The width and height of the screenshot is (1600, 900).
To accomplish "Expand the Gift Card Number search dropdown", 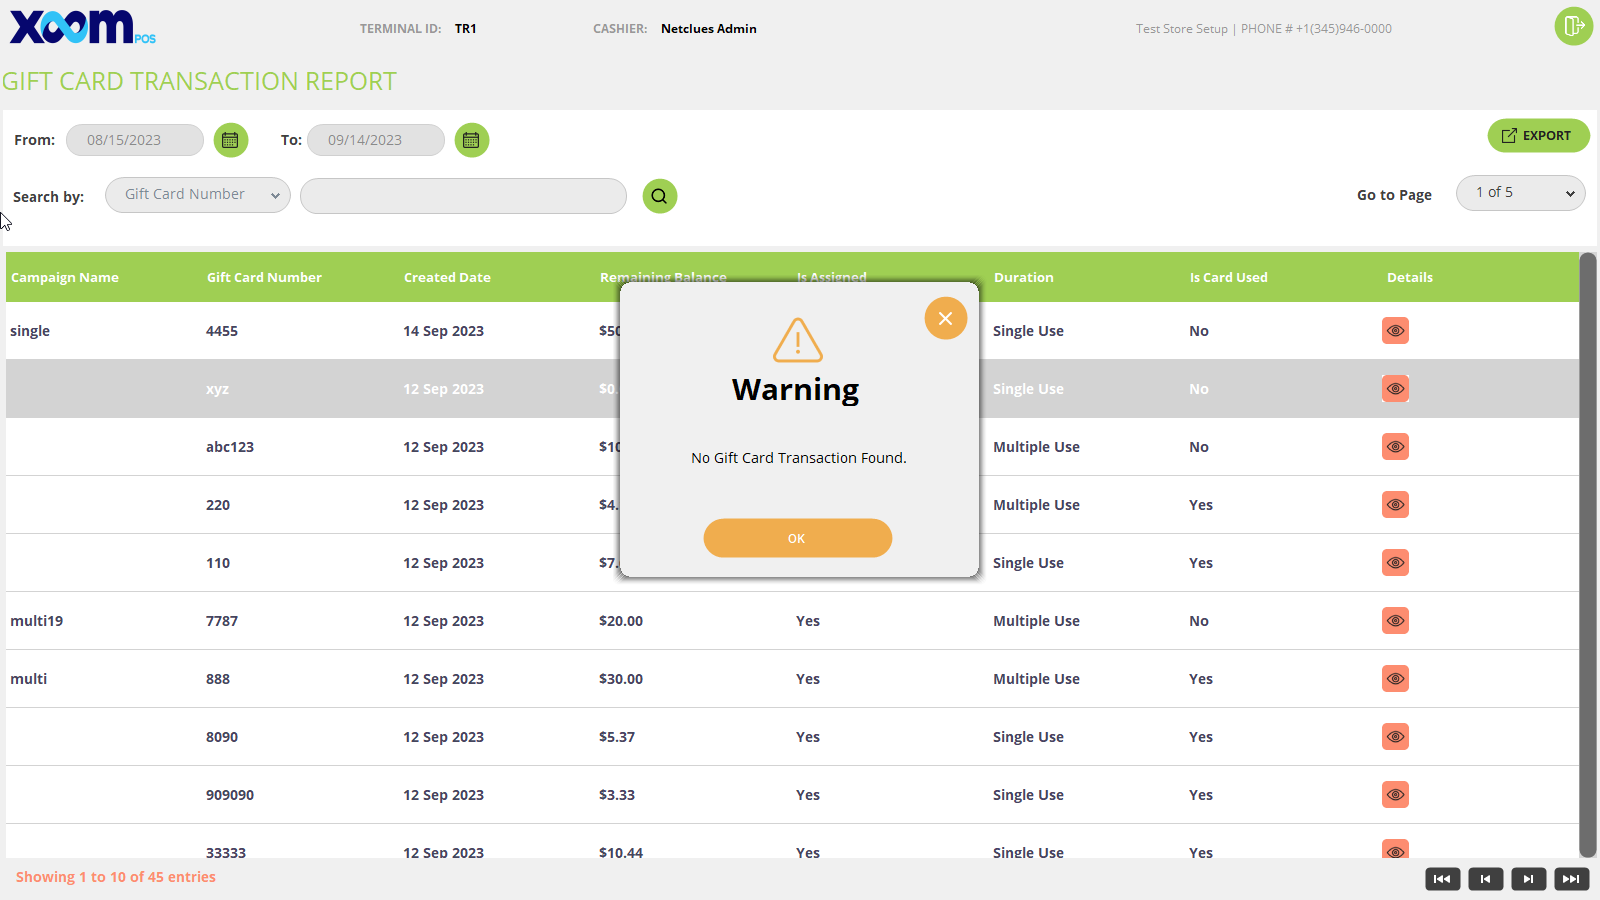I will click(x=197, y=195).
